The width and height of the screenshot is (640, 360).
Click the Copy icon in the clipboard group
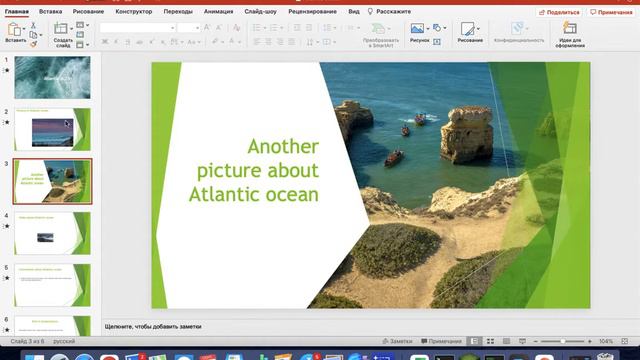33,35
